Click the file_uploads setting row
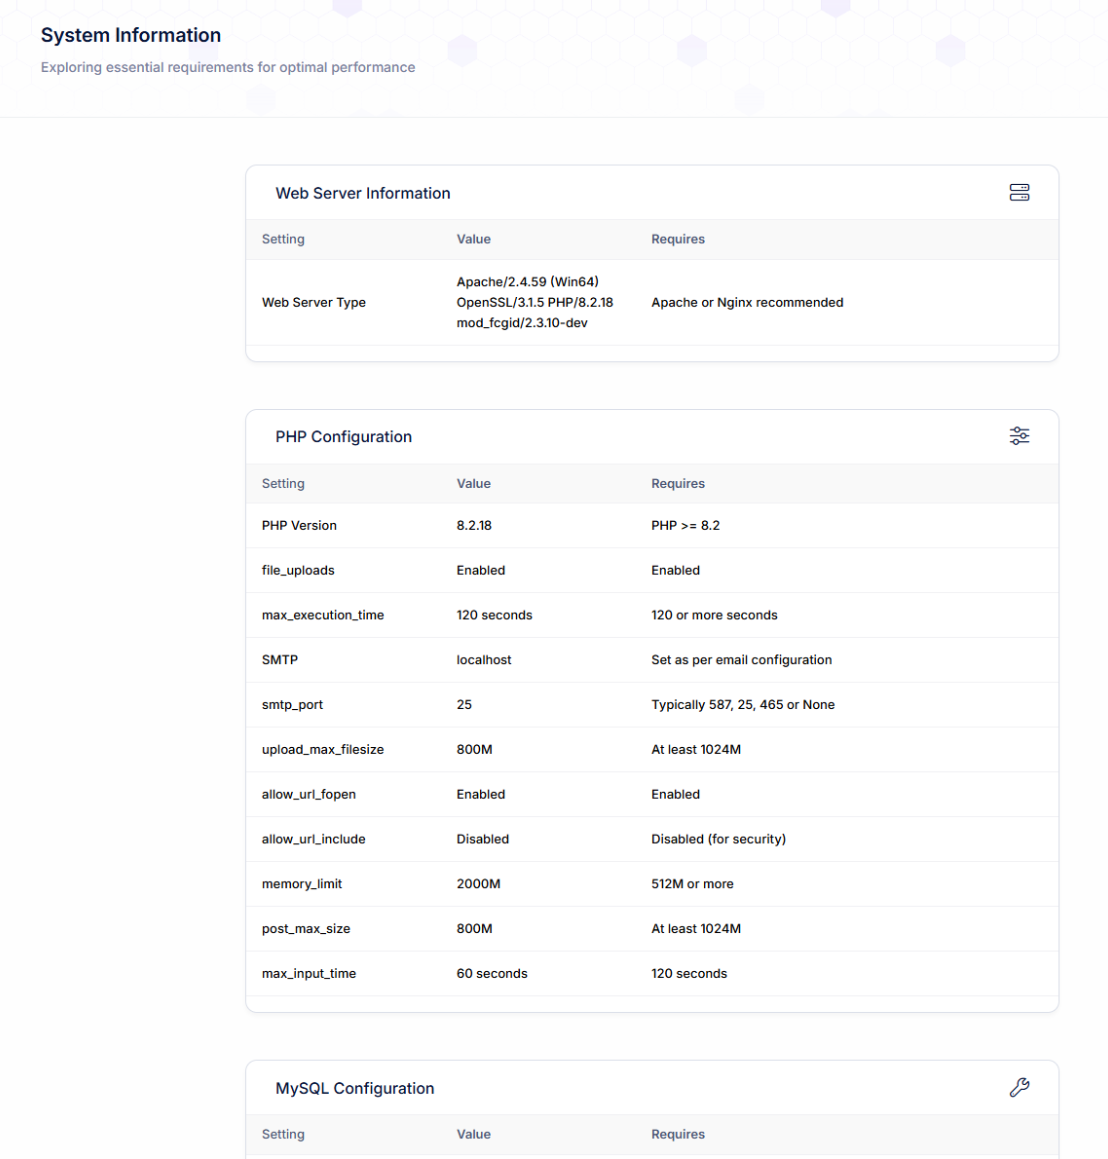This screenshot has width=1108, height=1159. 298,570
